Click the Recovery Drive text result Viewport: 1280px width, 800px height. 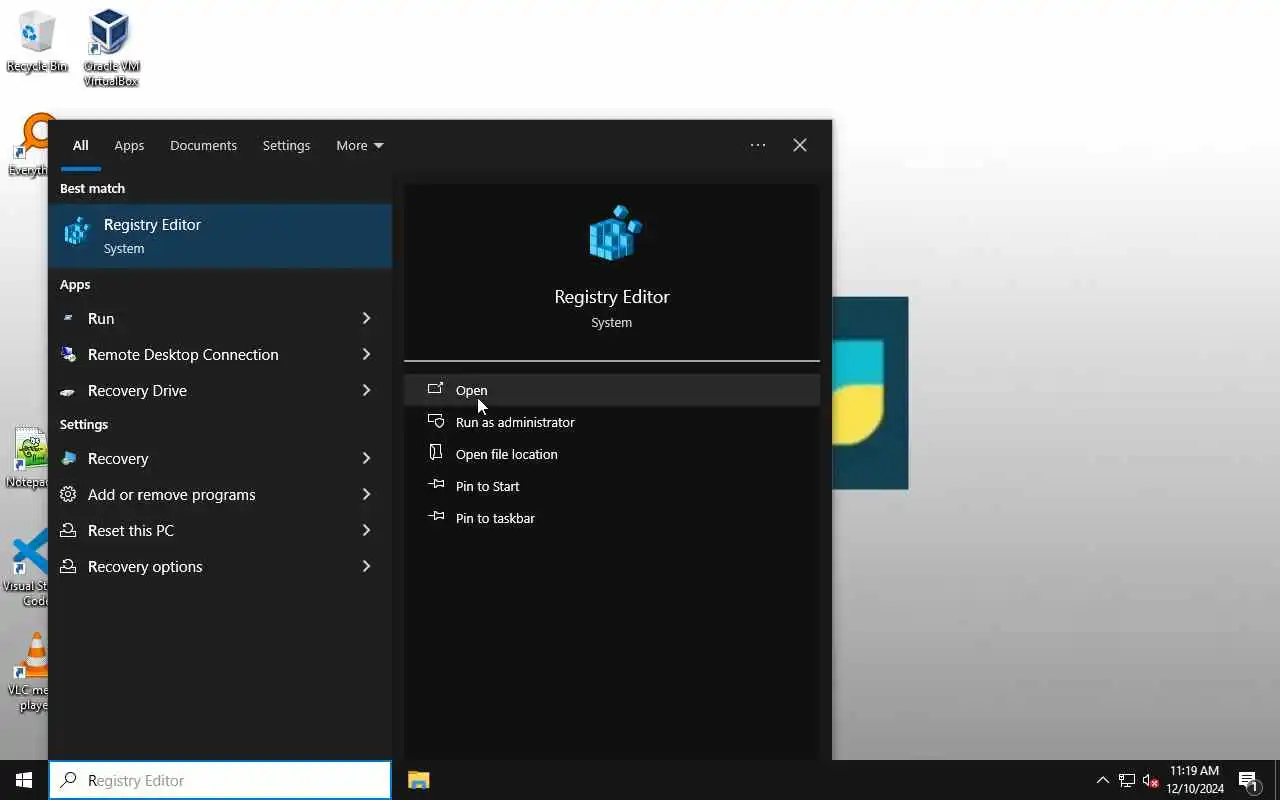(x=137, y=390)
